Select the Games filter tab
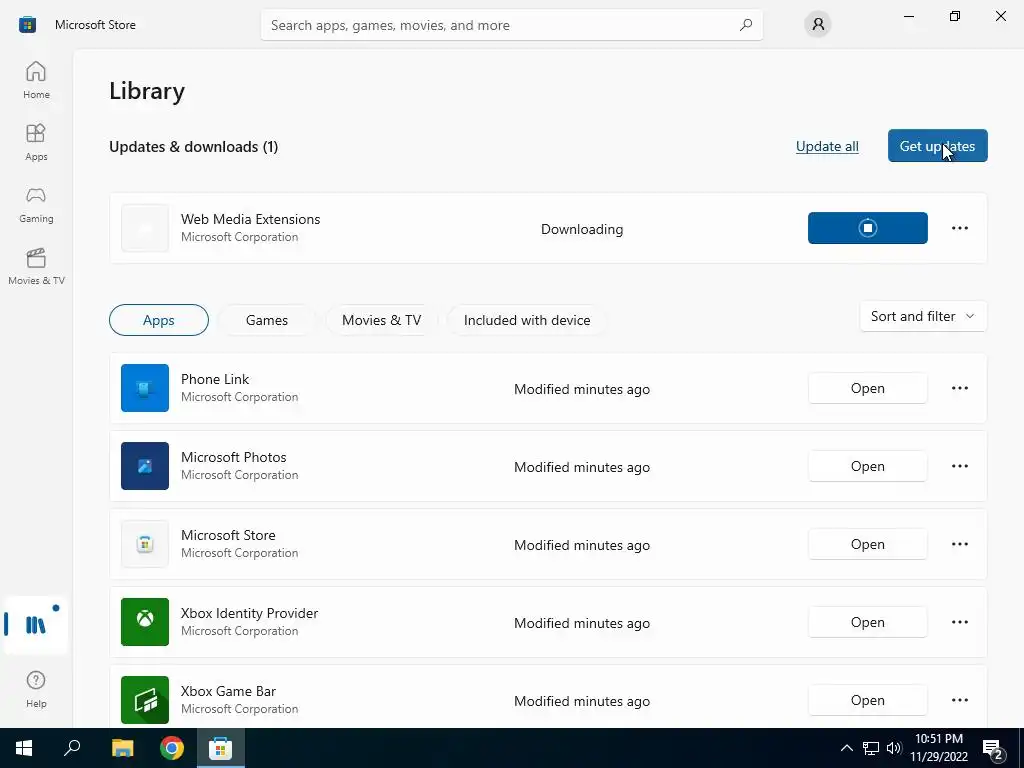This screenshot has height=768, width=1024. [x=266, y=320]
